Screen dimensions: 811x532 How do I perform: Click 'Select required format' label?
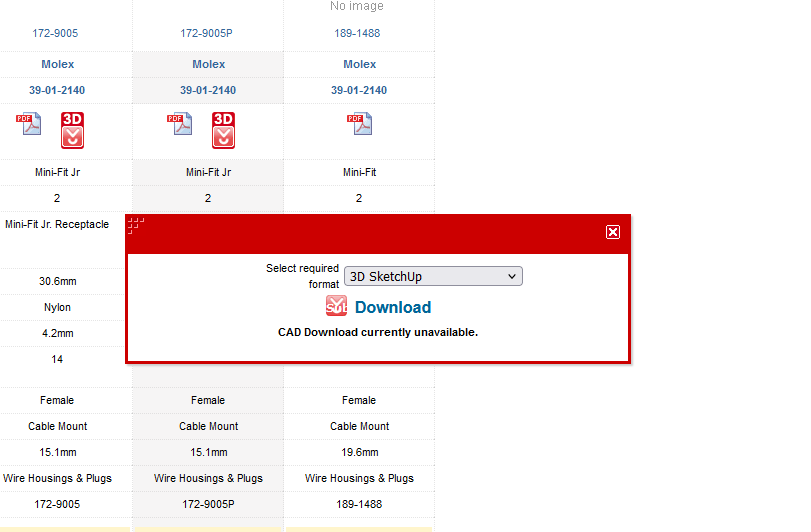click(x=303, y=276)
